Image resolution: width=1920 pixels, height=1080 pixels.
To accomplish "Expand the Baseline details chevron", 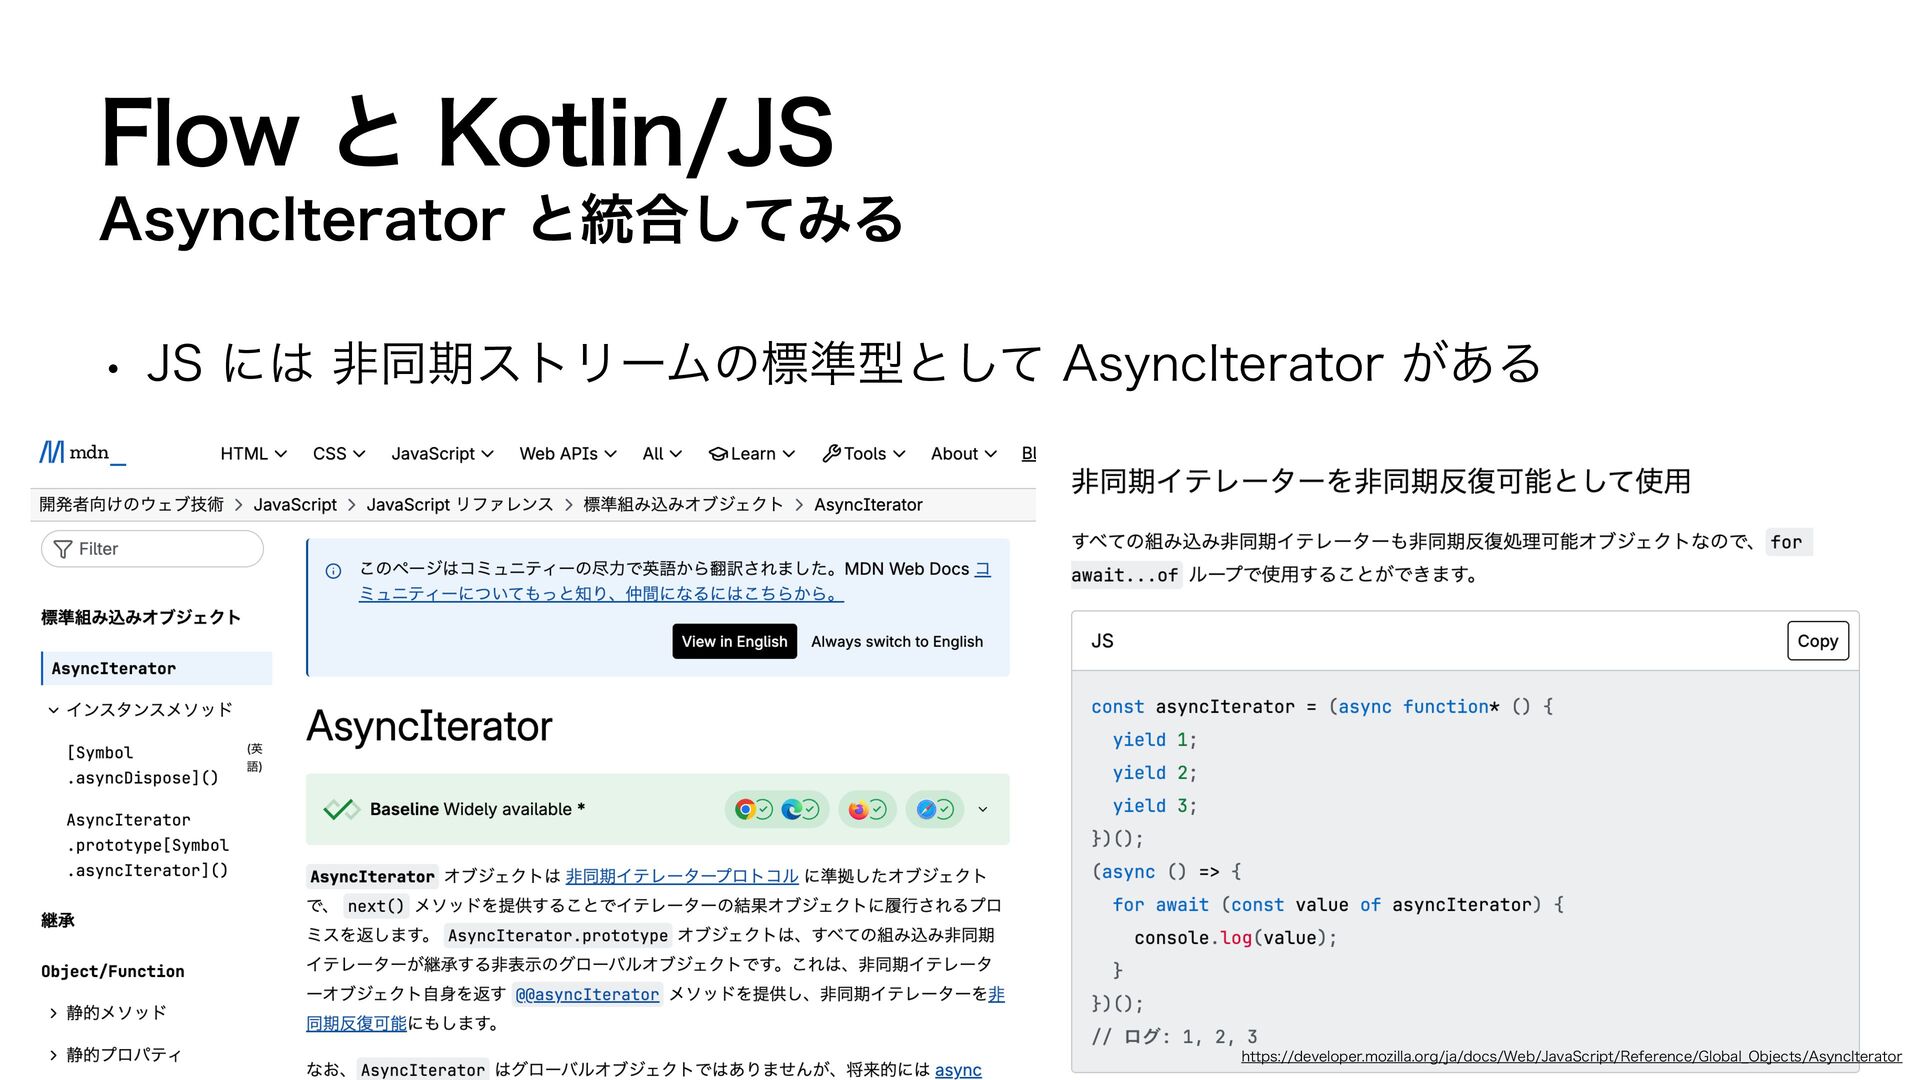I will click(983, 810).
